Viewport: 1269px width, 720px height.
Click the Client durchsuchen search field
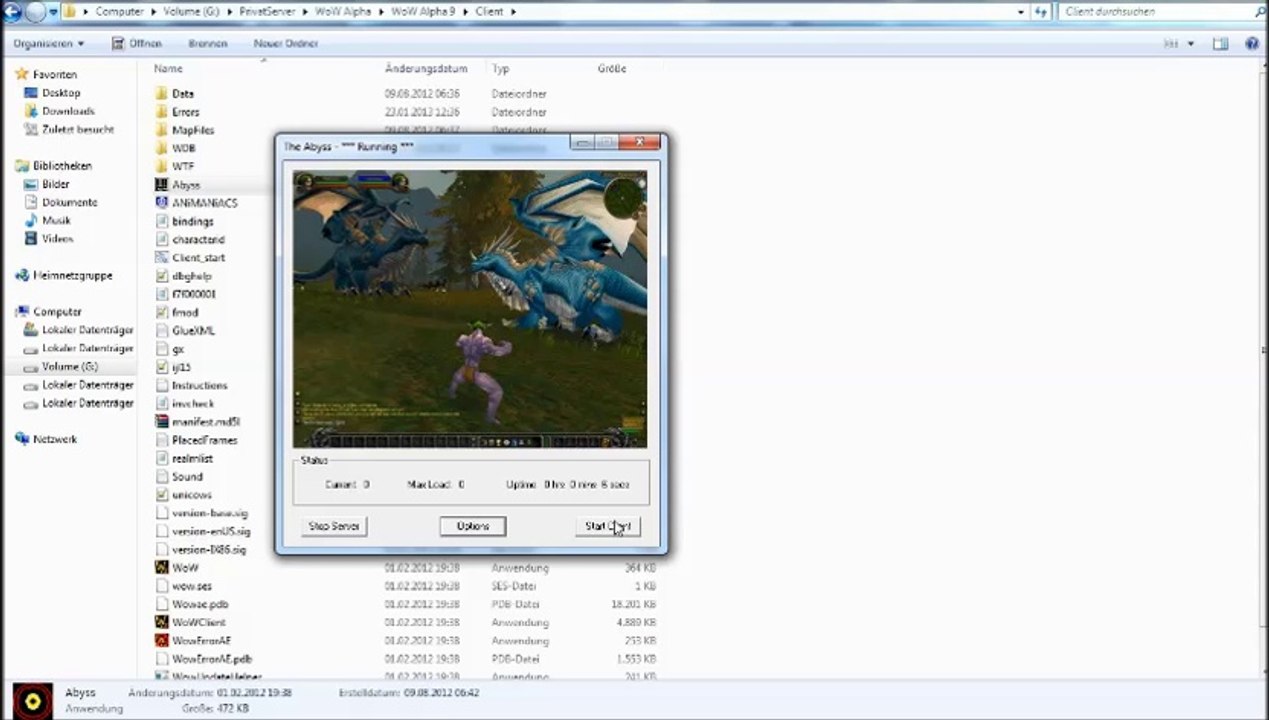coord(1155,12)
